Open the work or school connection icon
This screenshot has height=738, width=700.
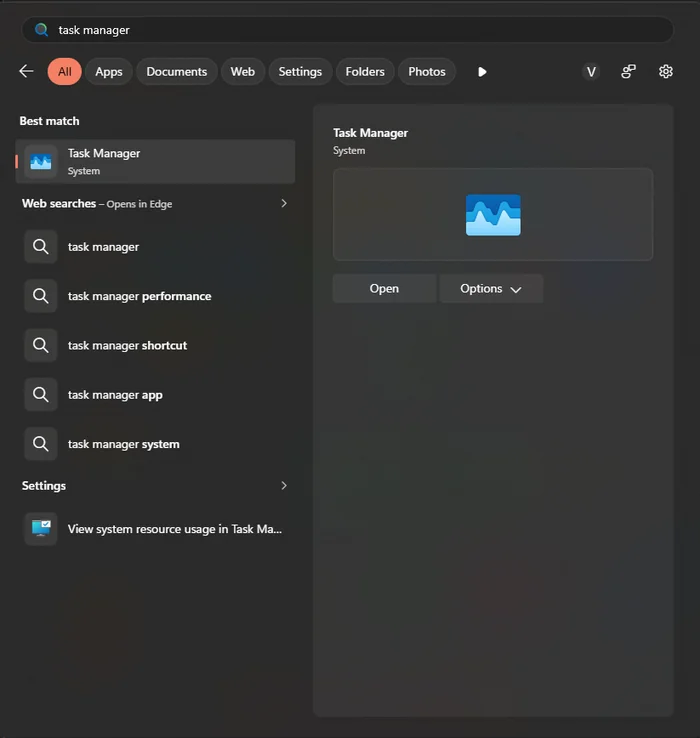628,72
